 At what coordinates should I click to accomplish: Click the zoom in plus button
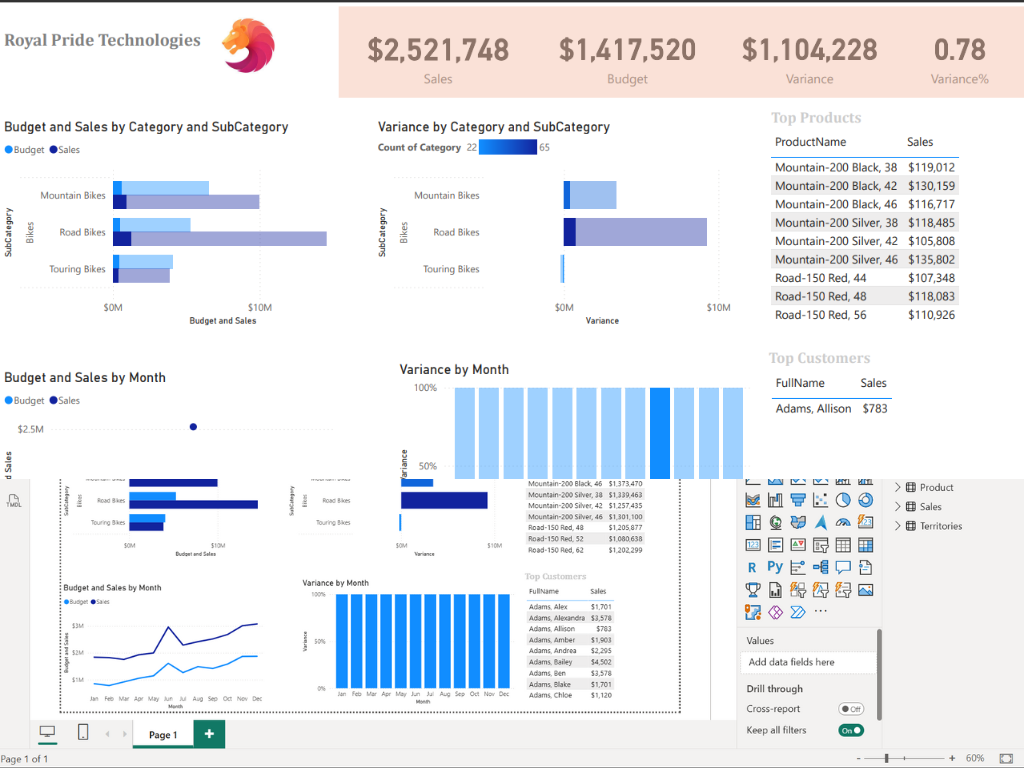[x=952, y=758]
